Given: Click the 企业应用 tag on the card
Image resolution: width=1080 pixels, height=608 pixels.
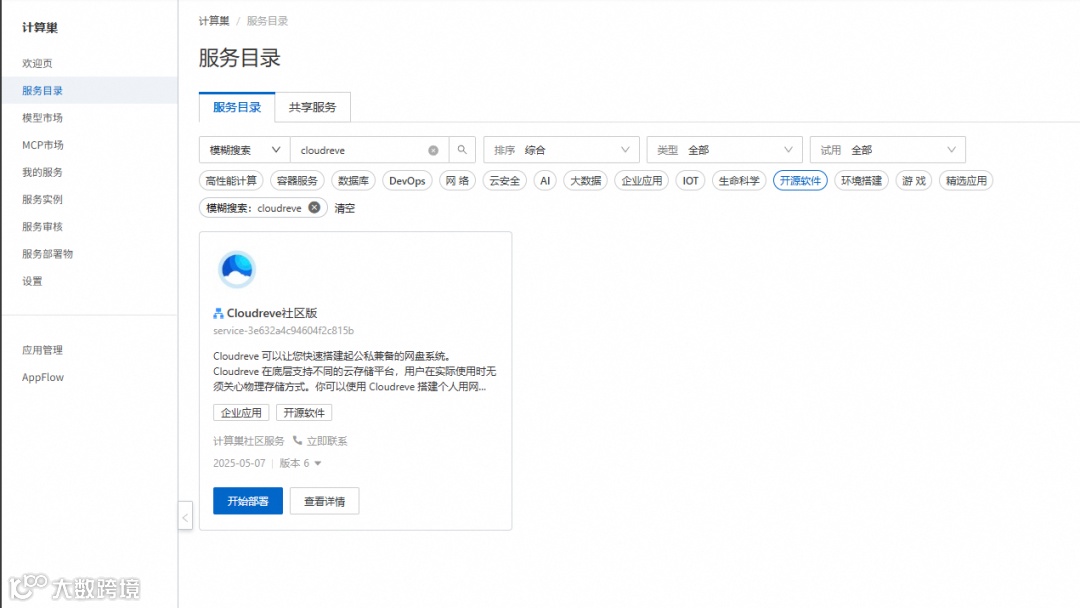Looking at the screenshot, I should (241, 412).
